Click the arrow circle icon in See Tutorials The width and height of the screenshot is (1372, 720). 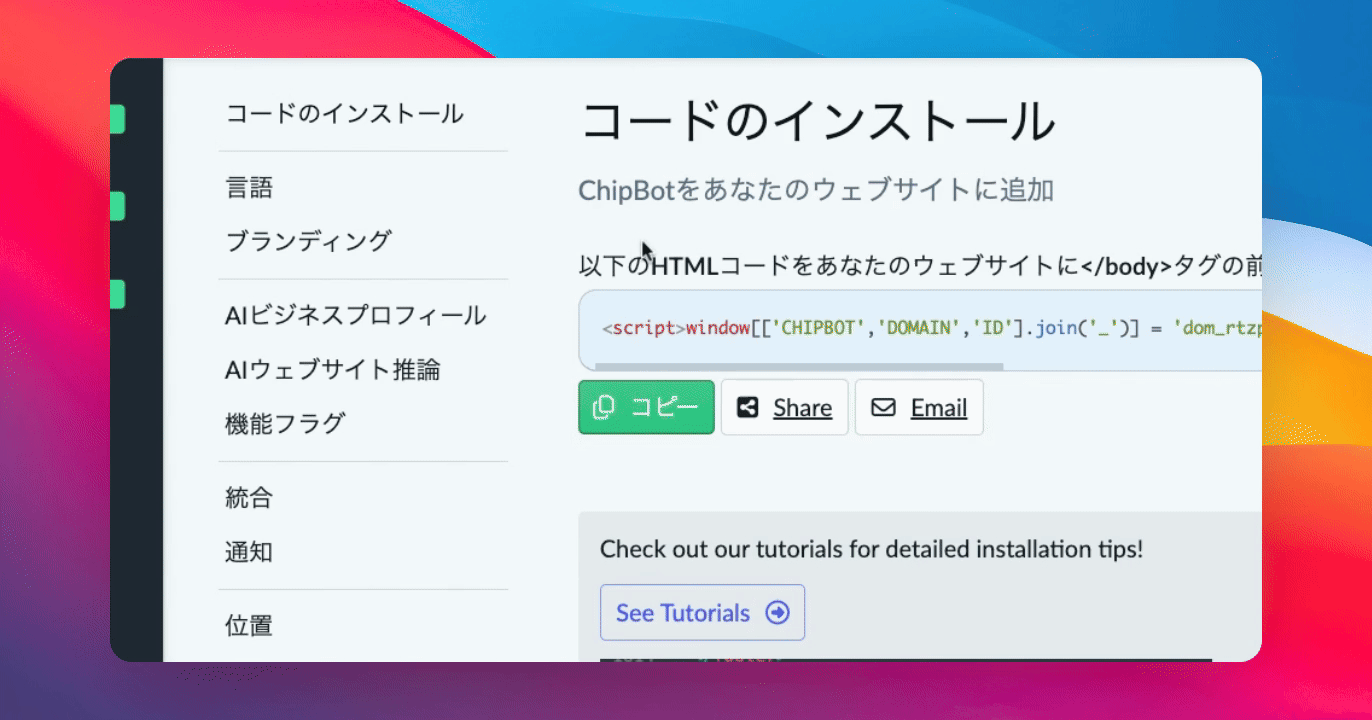(x=777, y=612)
